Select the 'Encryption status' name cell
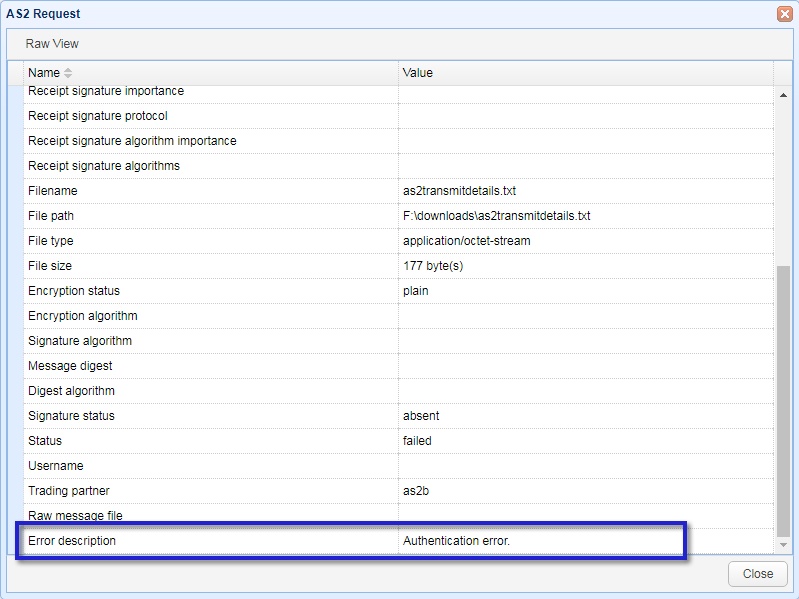The height and width of the screenshot is (599, 799). coord(211,291)
